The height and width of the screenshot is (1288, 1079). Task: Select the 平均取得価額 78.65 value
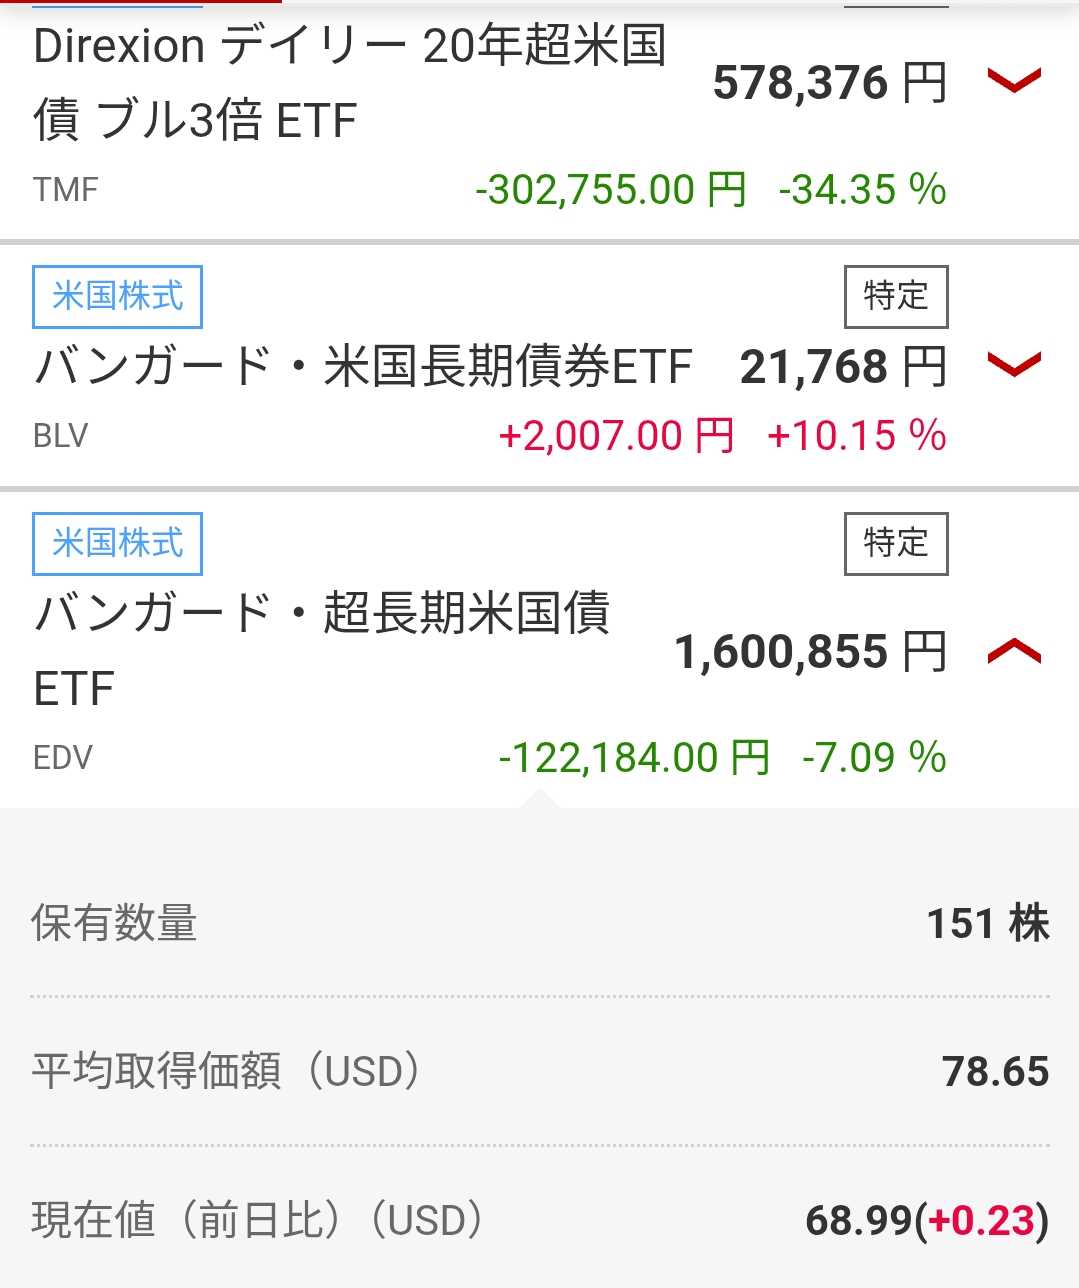[x=995, y=1071]
